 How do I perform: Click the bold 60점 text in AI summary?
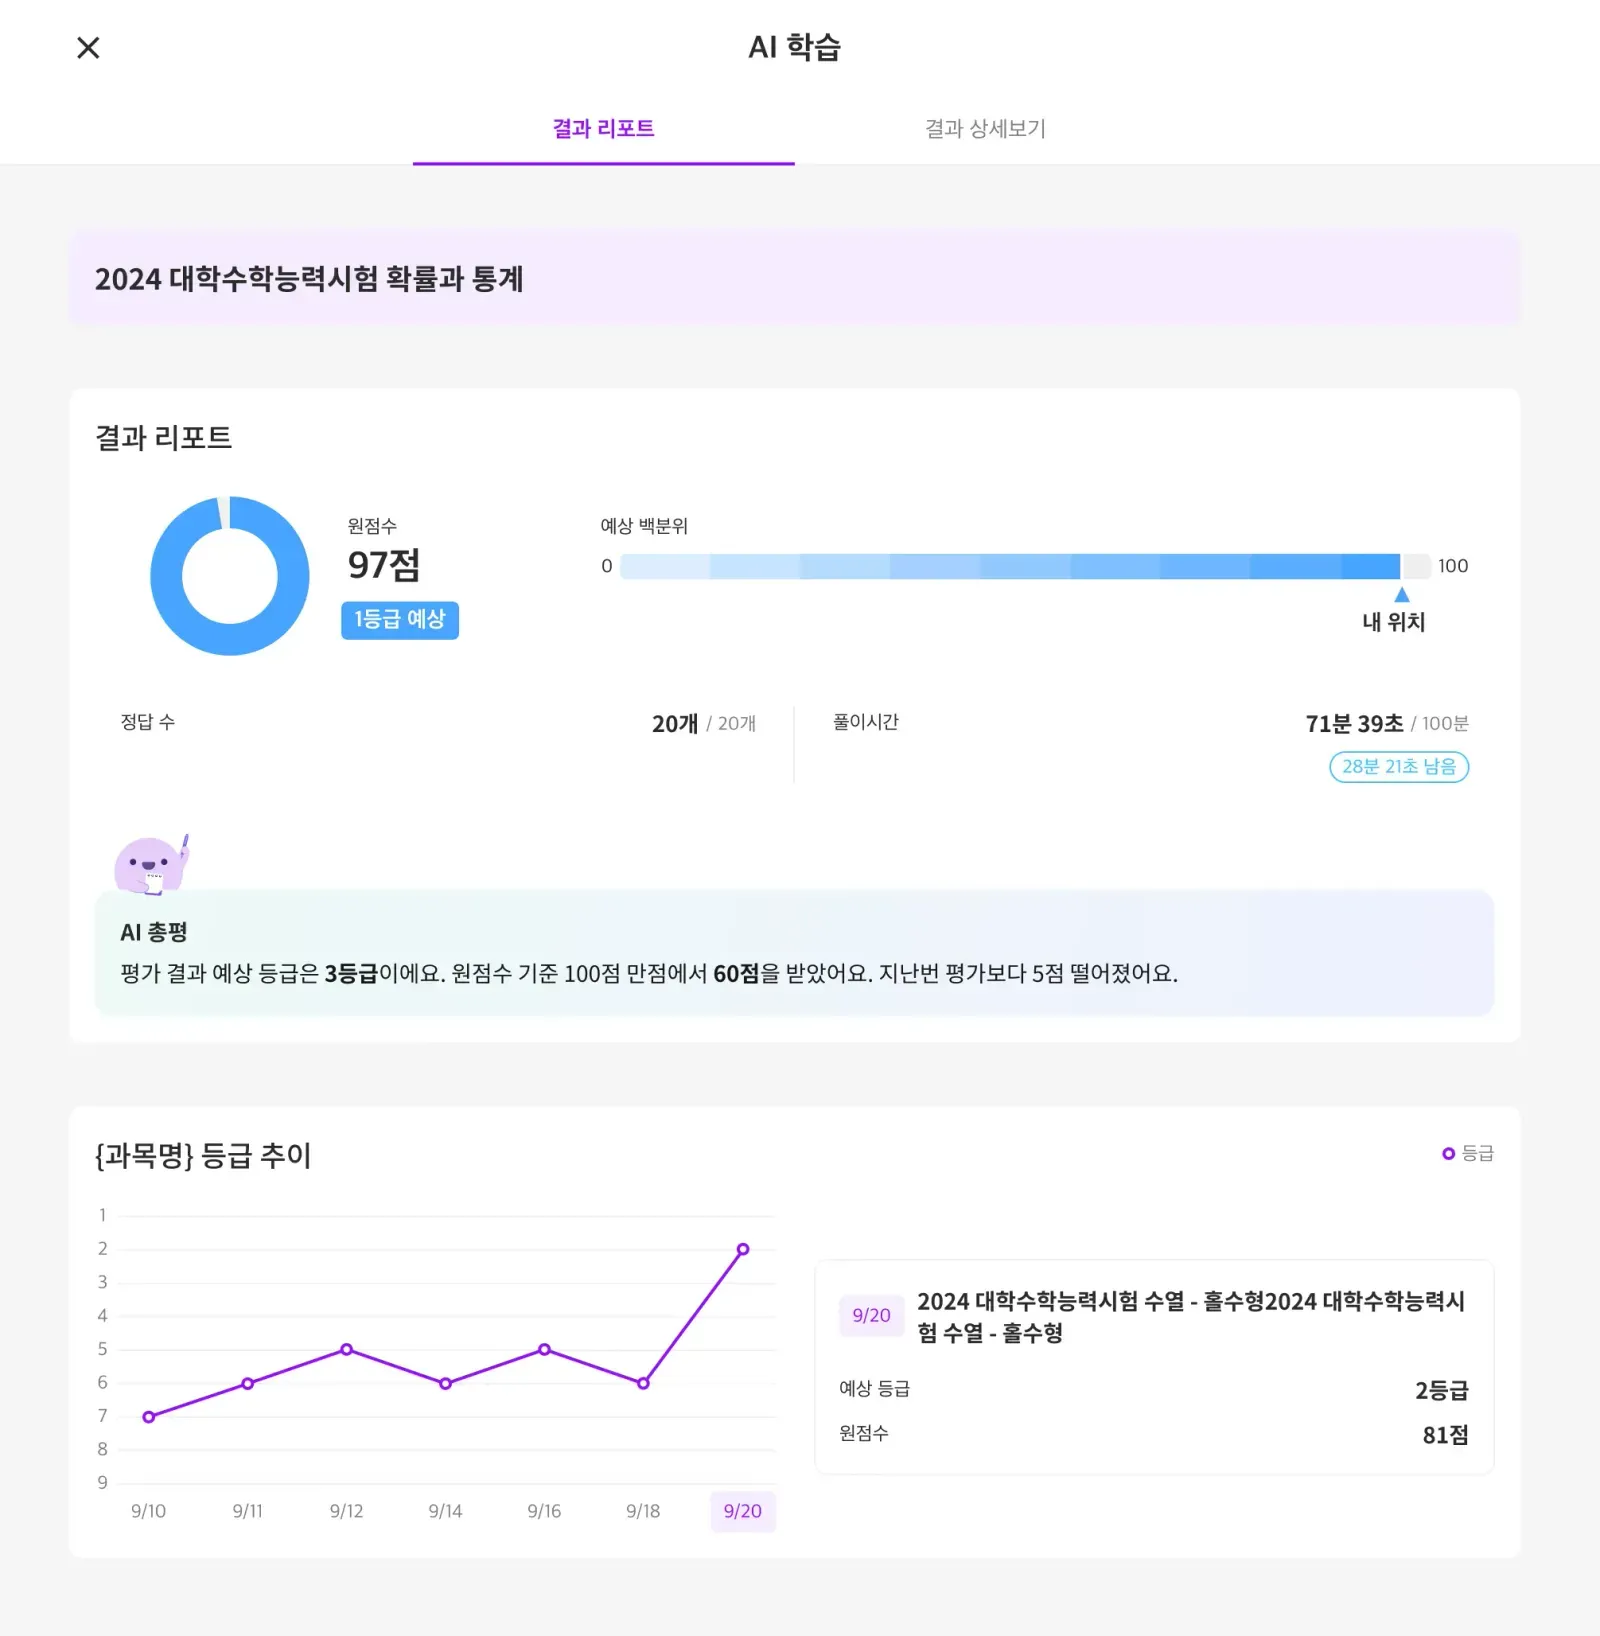pyautogui.click(x=736, y=974)
